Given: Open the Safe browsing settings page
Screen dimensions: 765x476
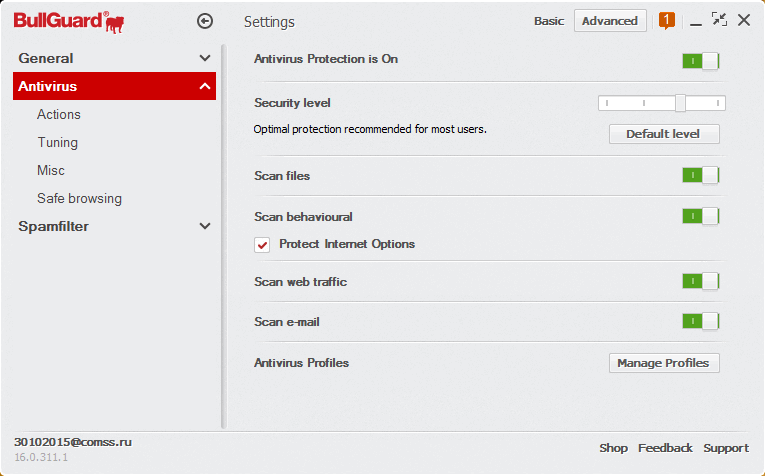Looking at the screenshot, I should coord(80,198).
